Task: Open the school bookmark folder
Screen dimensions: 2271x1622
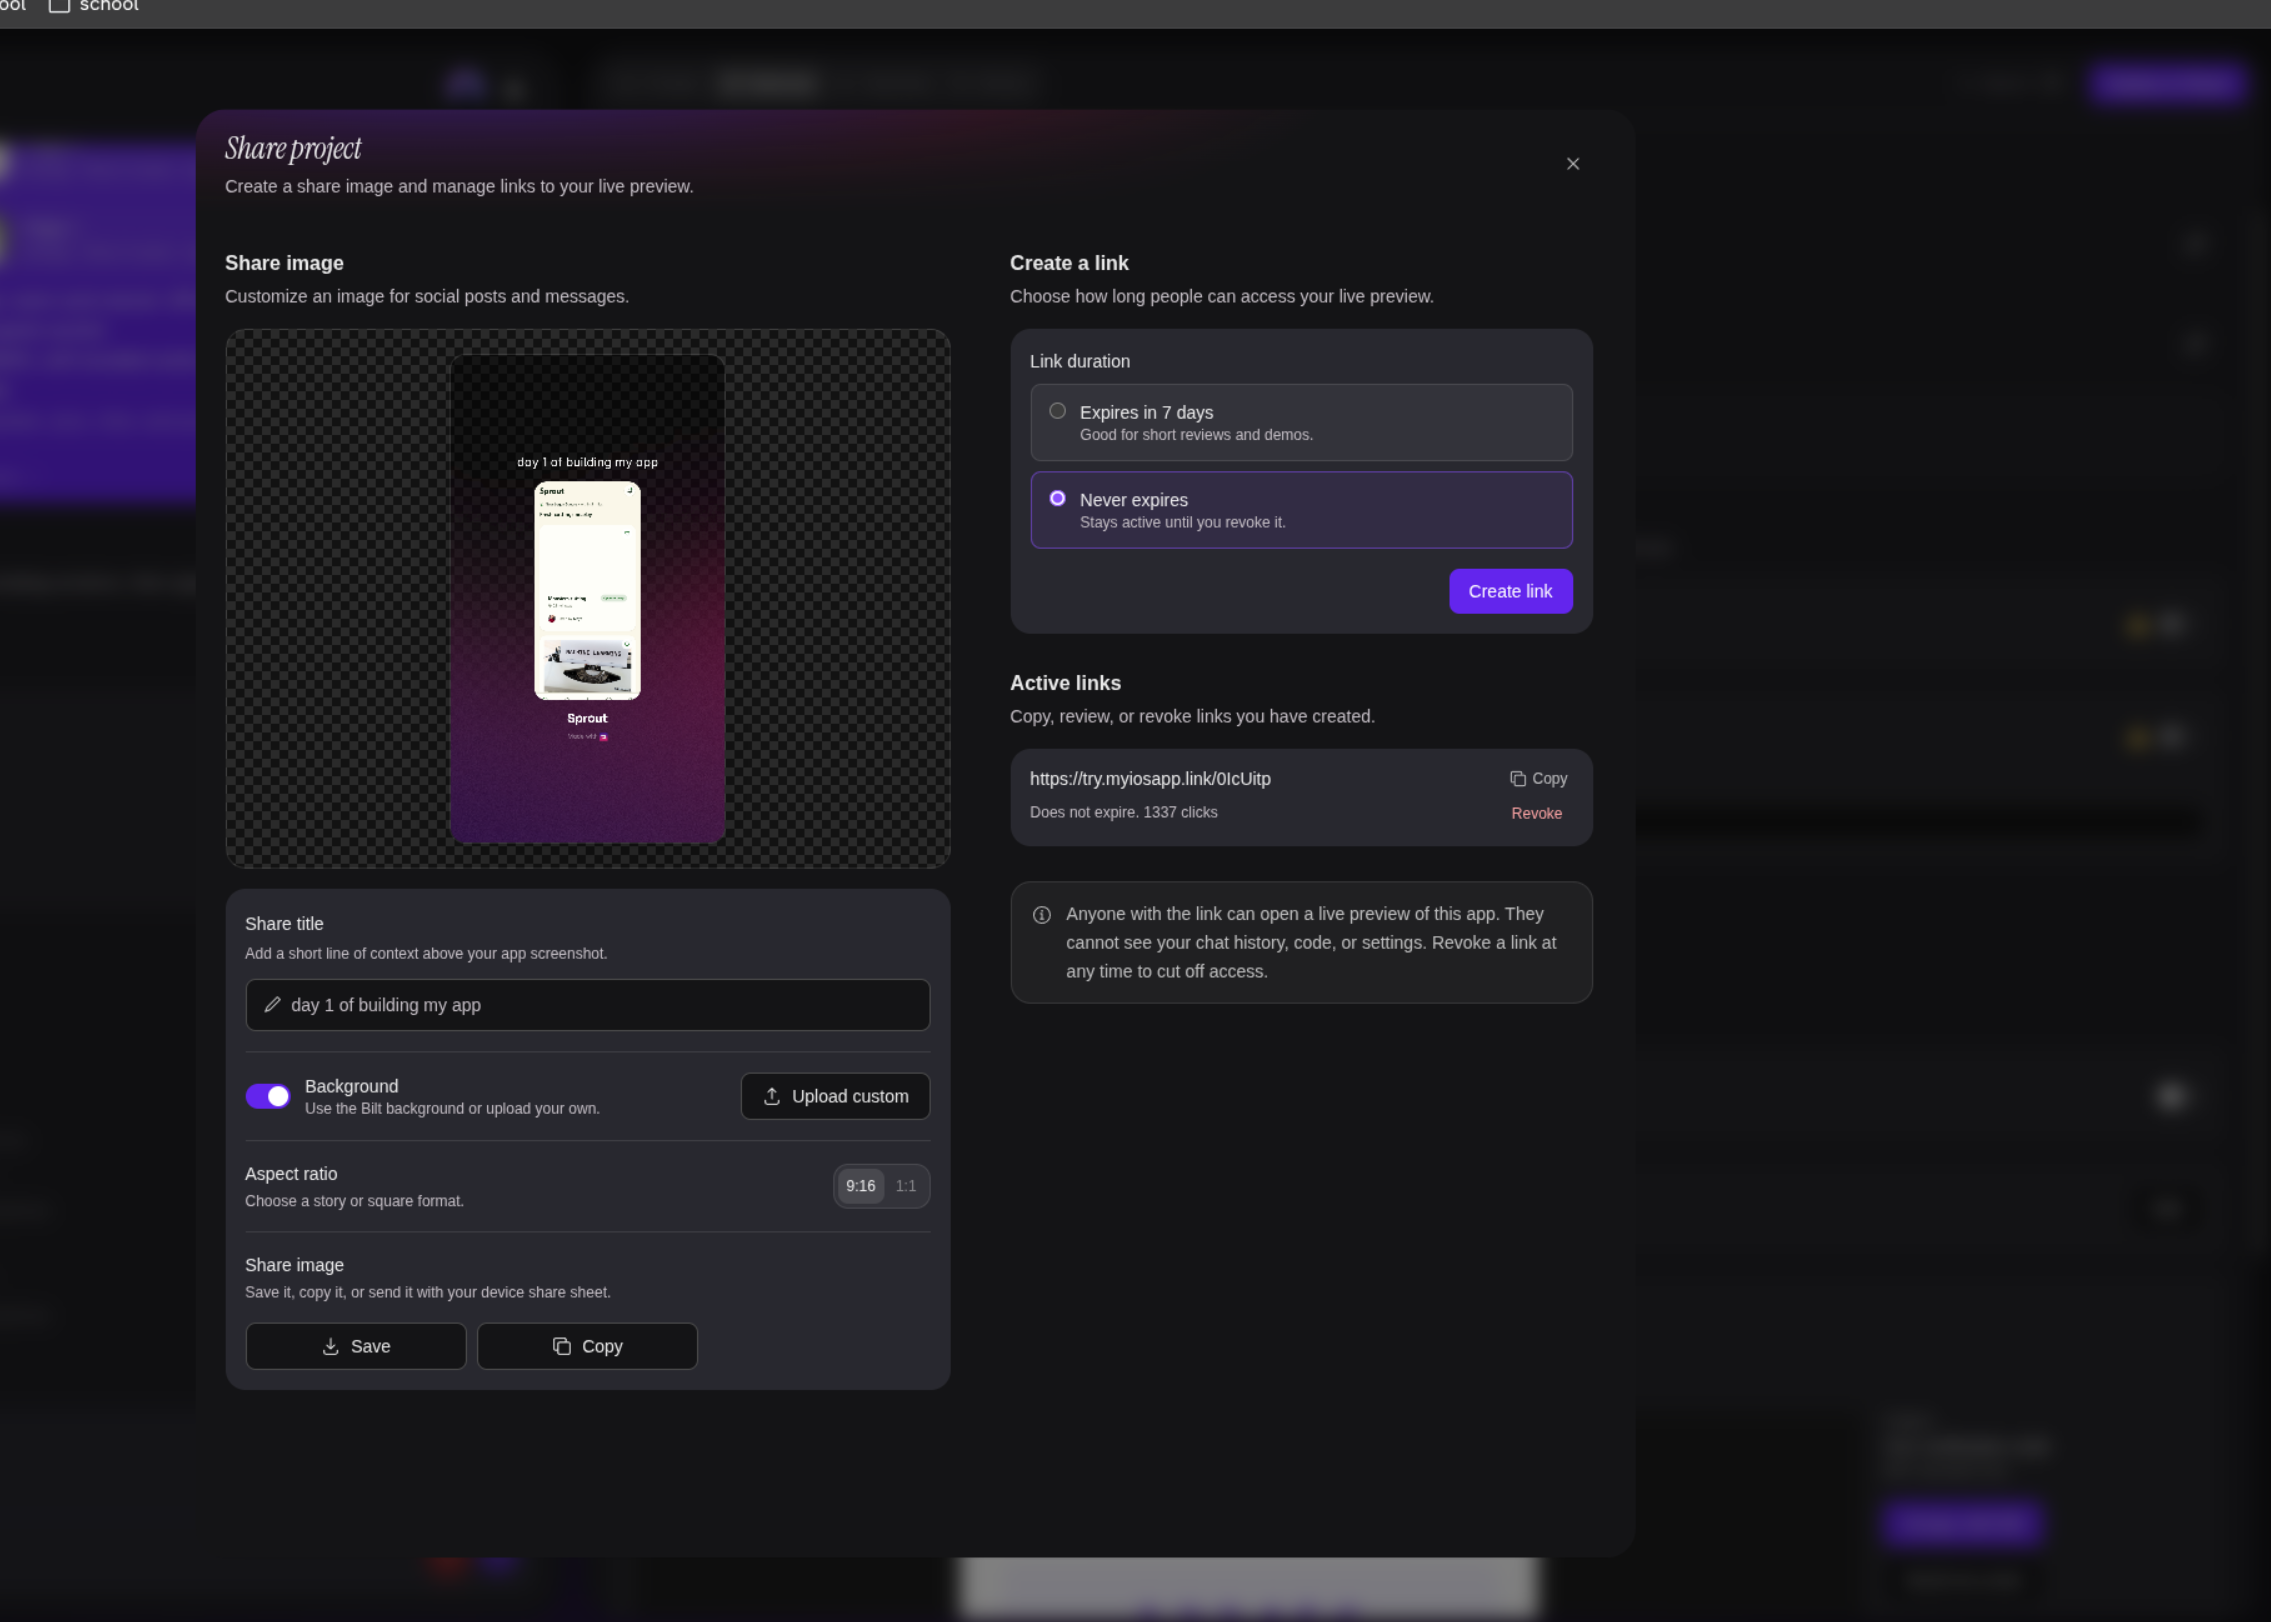Action: [94, 6]
